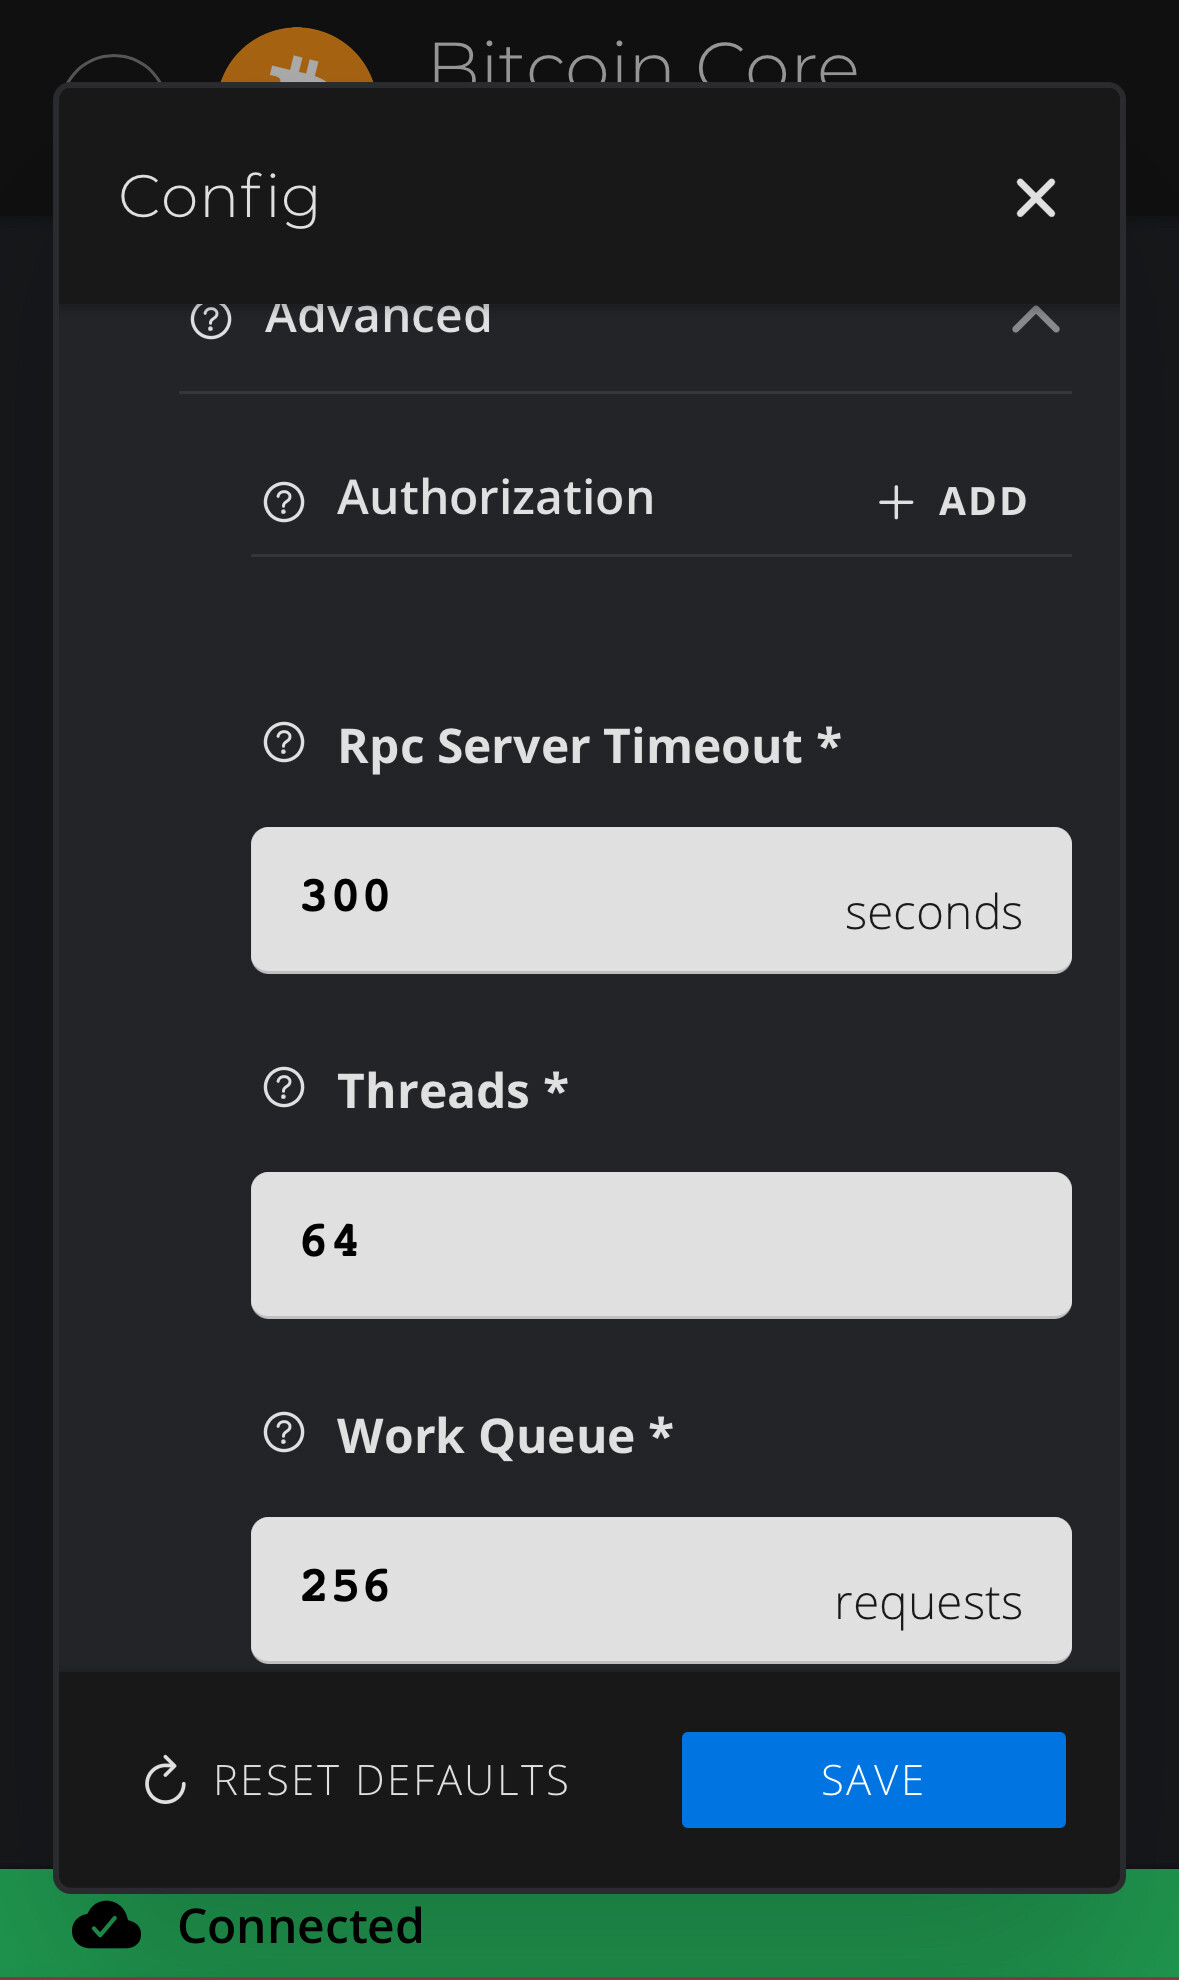Close the Config dialog with the X icon
The image size is (1179, 1980).
pos(1035,198)
